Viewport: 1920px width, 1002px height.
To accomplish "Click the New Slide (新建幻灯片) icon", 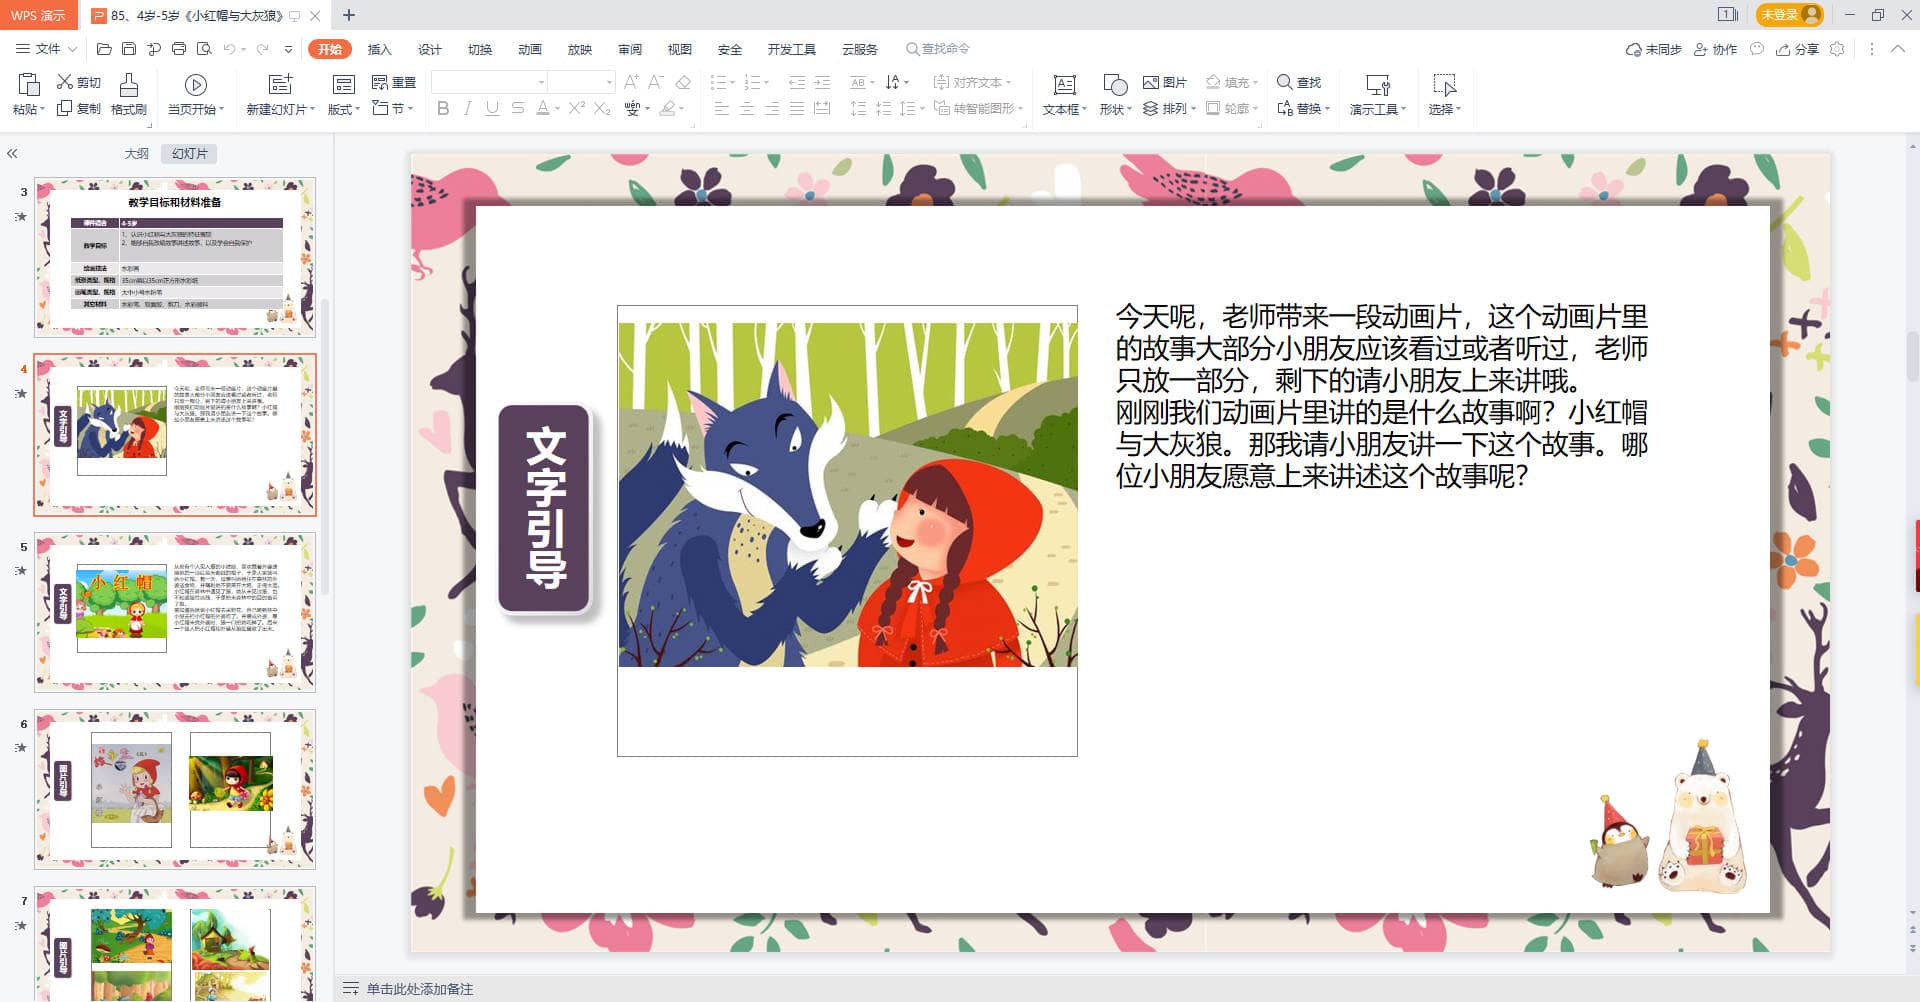I will point(281,84).
